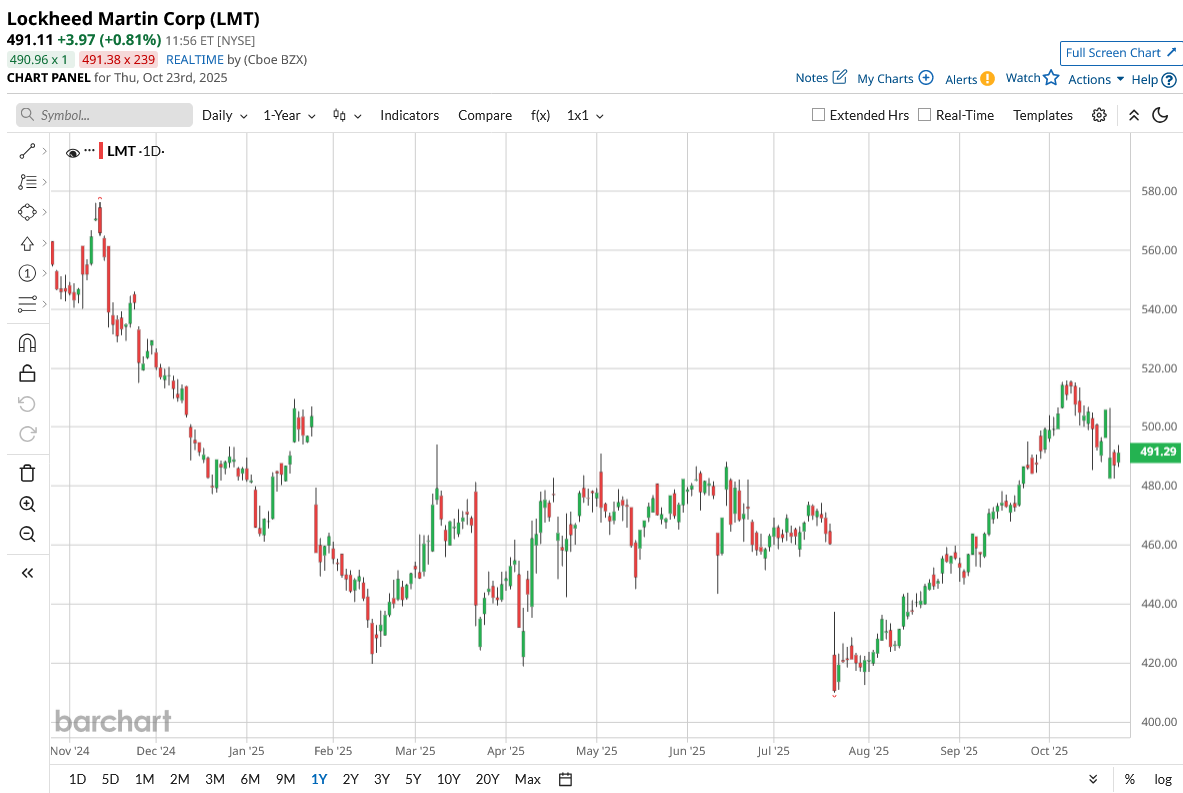The width and height of the screenshot is (1183, 793).
Task: Select the trend line drawing tool
Action: pyautogui.click(x=27, y=152)
